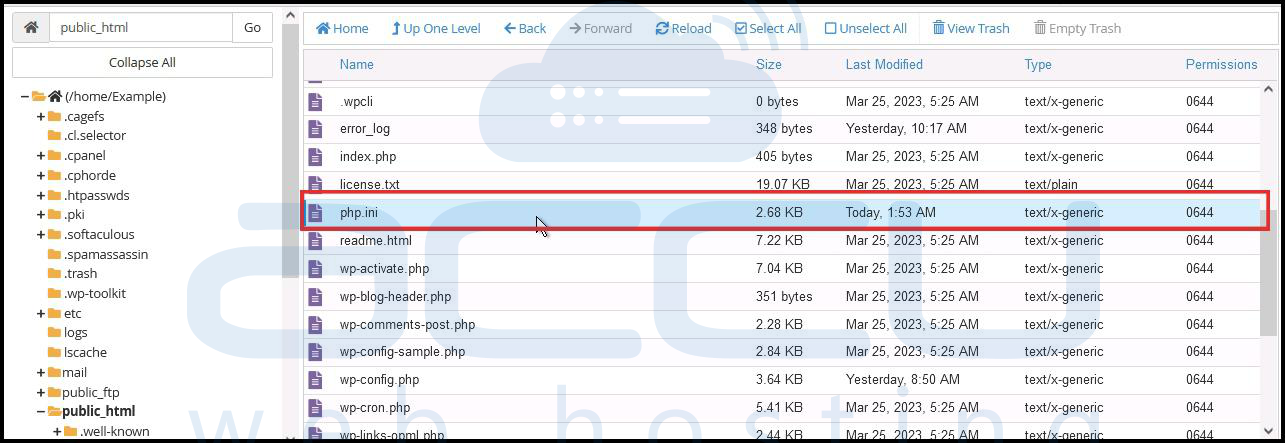Expand the public_ftp folder in tree
This screenshot has width=1285, height=443.
pos(41,392)
